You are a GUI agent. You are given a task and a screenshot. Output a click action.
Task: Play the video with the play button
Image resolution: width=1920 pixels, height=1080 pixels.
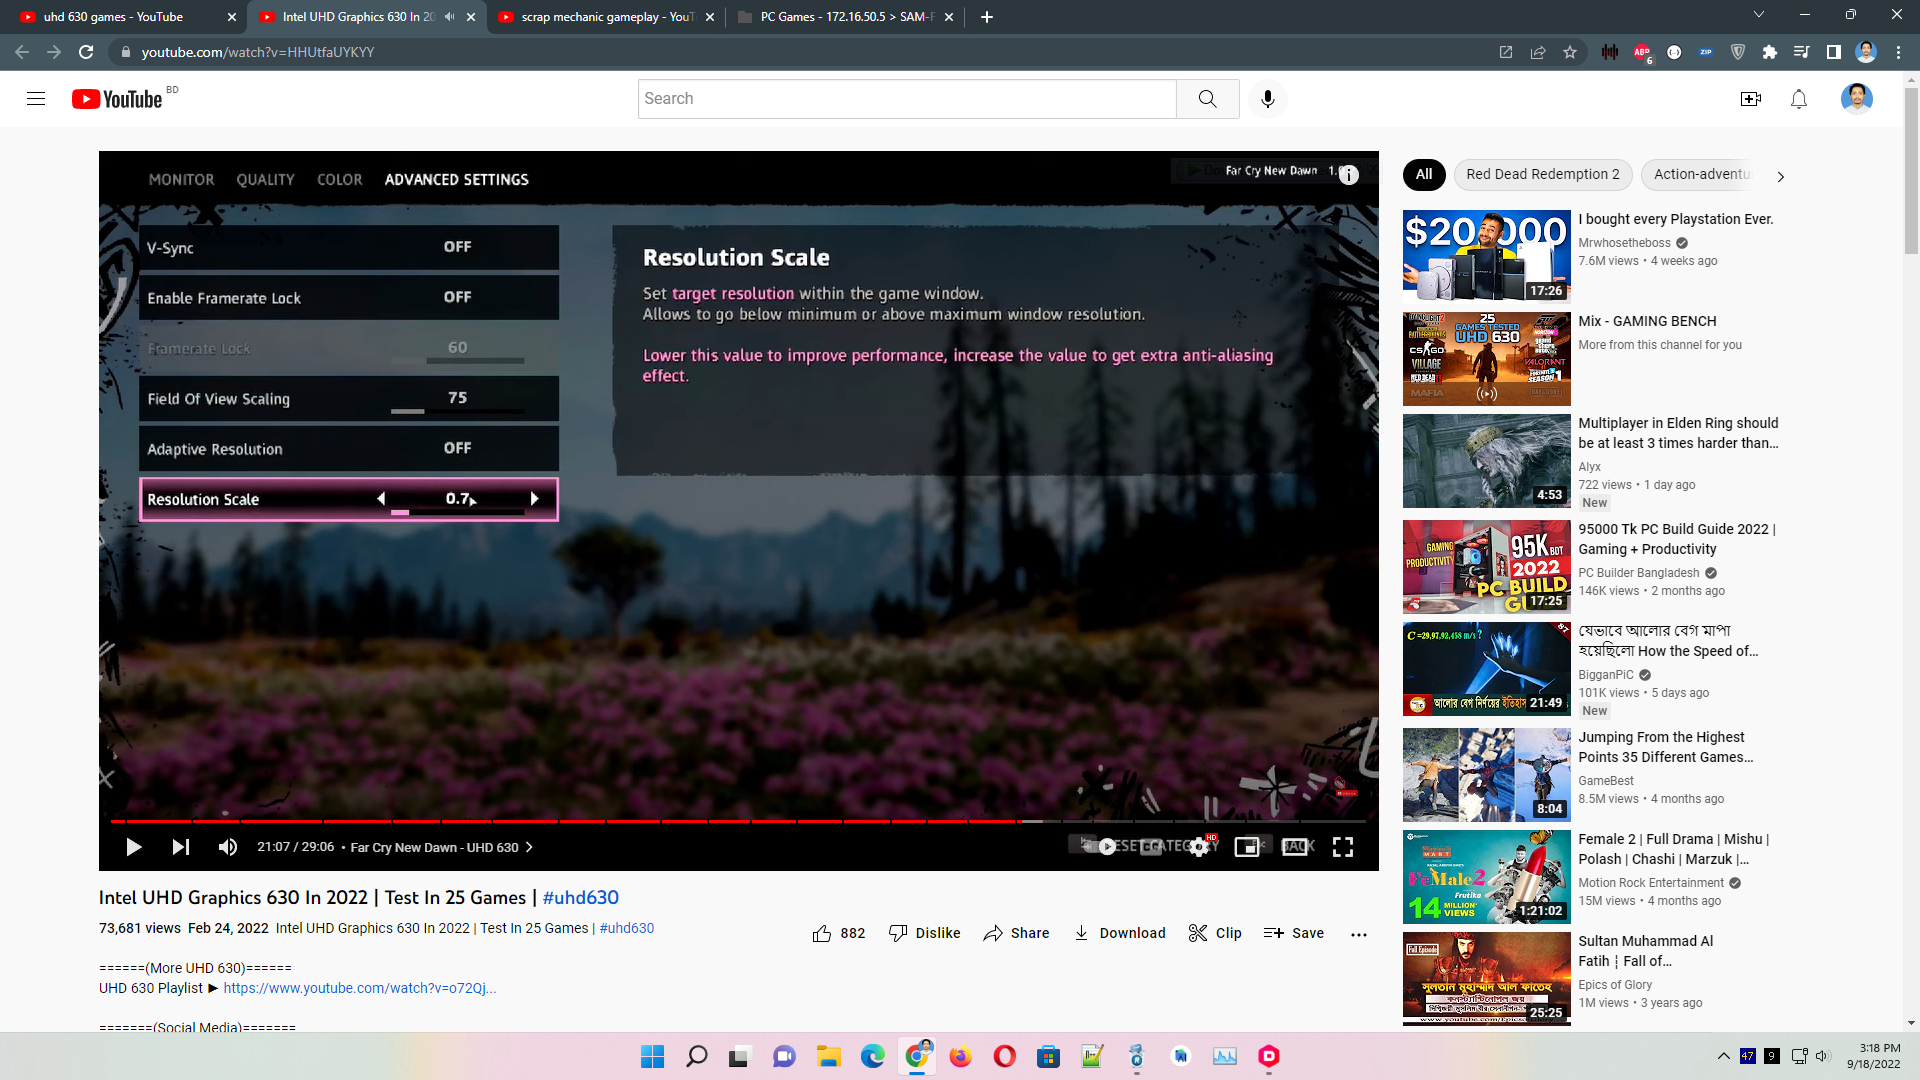[x=133, y=847]
